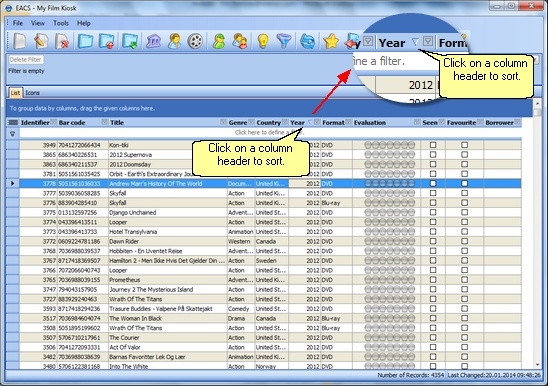Click the scrollbar up arrow of the list
Image resolution: width=548 pixels, height=386 pixels.
pos(538,103)
